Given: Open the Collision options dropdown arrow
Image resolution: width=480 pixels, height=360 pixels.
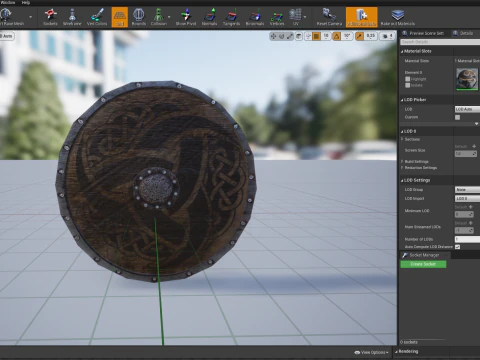Looking at the screenshot, I should [169, 17].
